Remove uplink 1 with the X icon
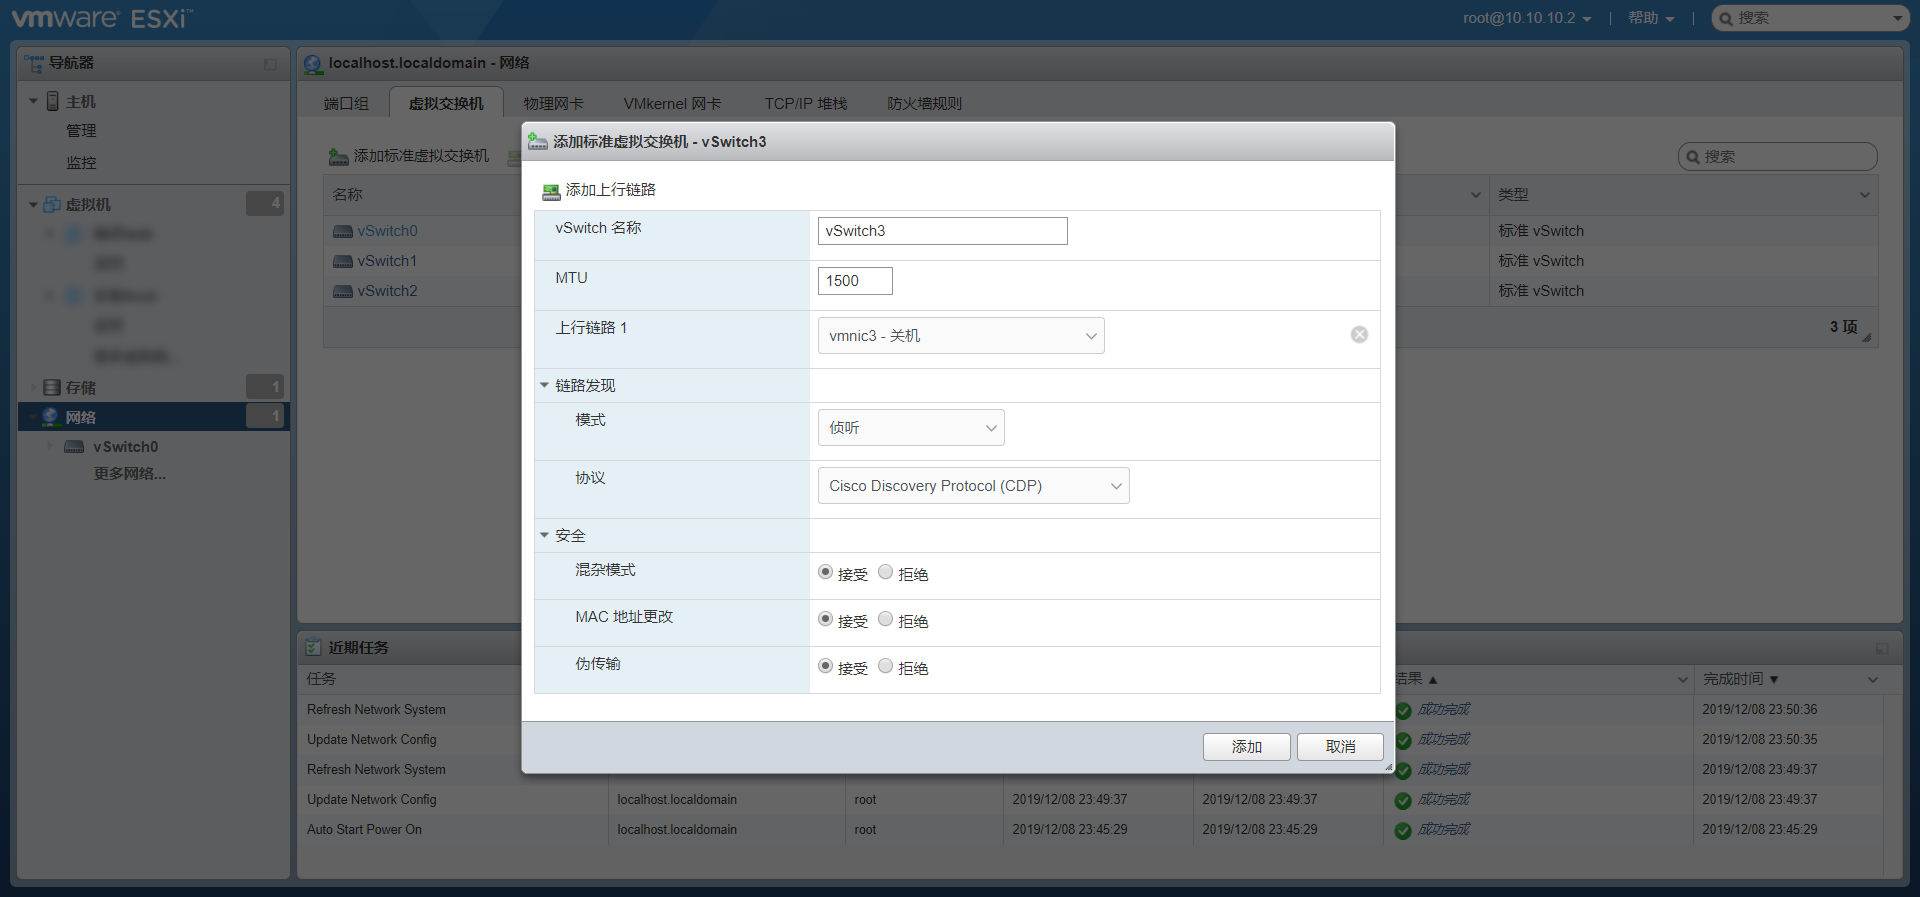The image size is (1920, 897). [1359, 335]
